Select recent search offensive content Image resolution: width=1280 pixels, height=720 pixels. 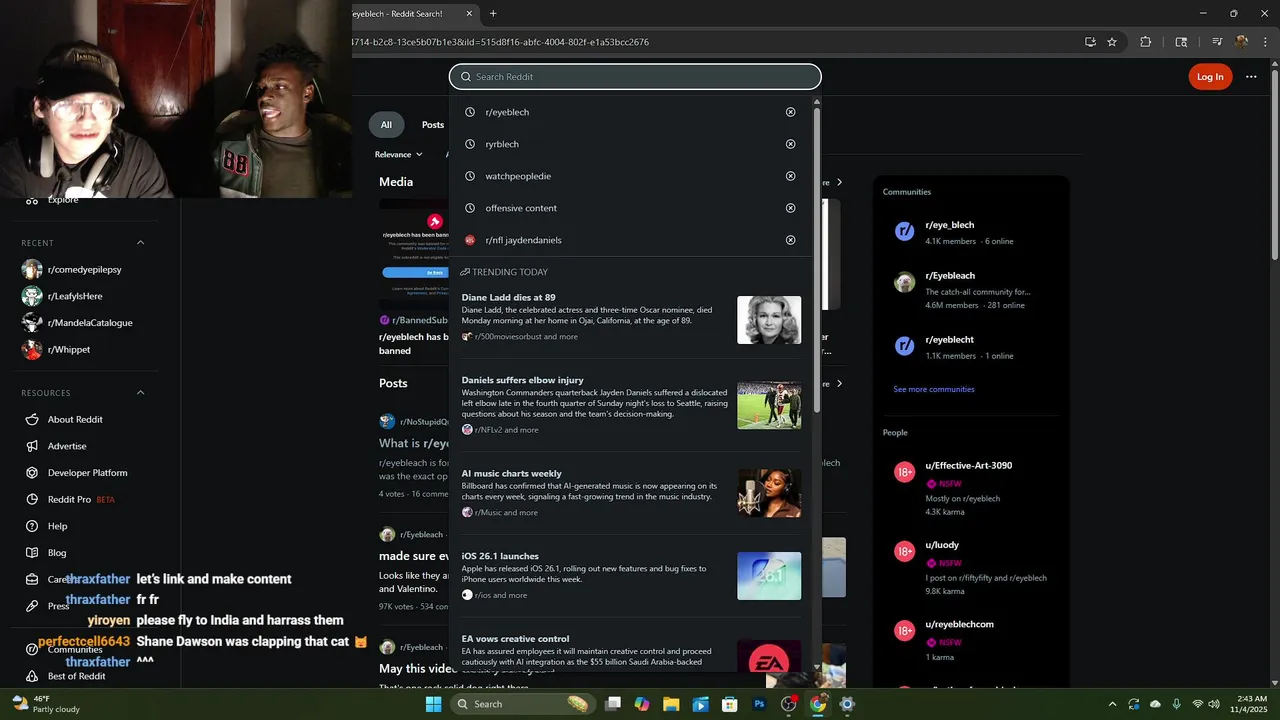point(521,208)
